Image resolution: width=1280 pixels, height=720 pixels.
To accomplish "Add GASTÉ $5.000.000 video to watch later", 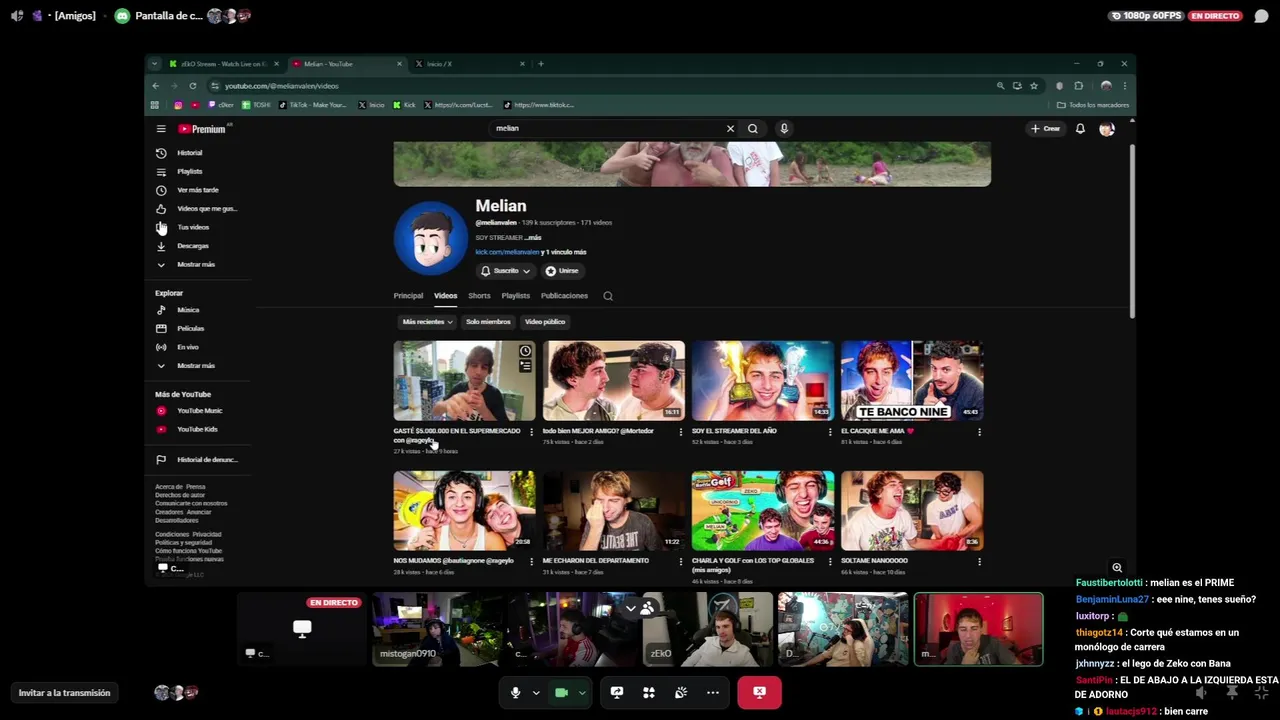I will [x=525, y=351].
